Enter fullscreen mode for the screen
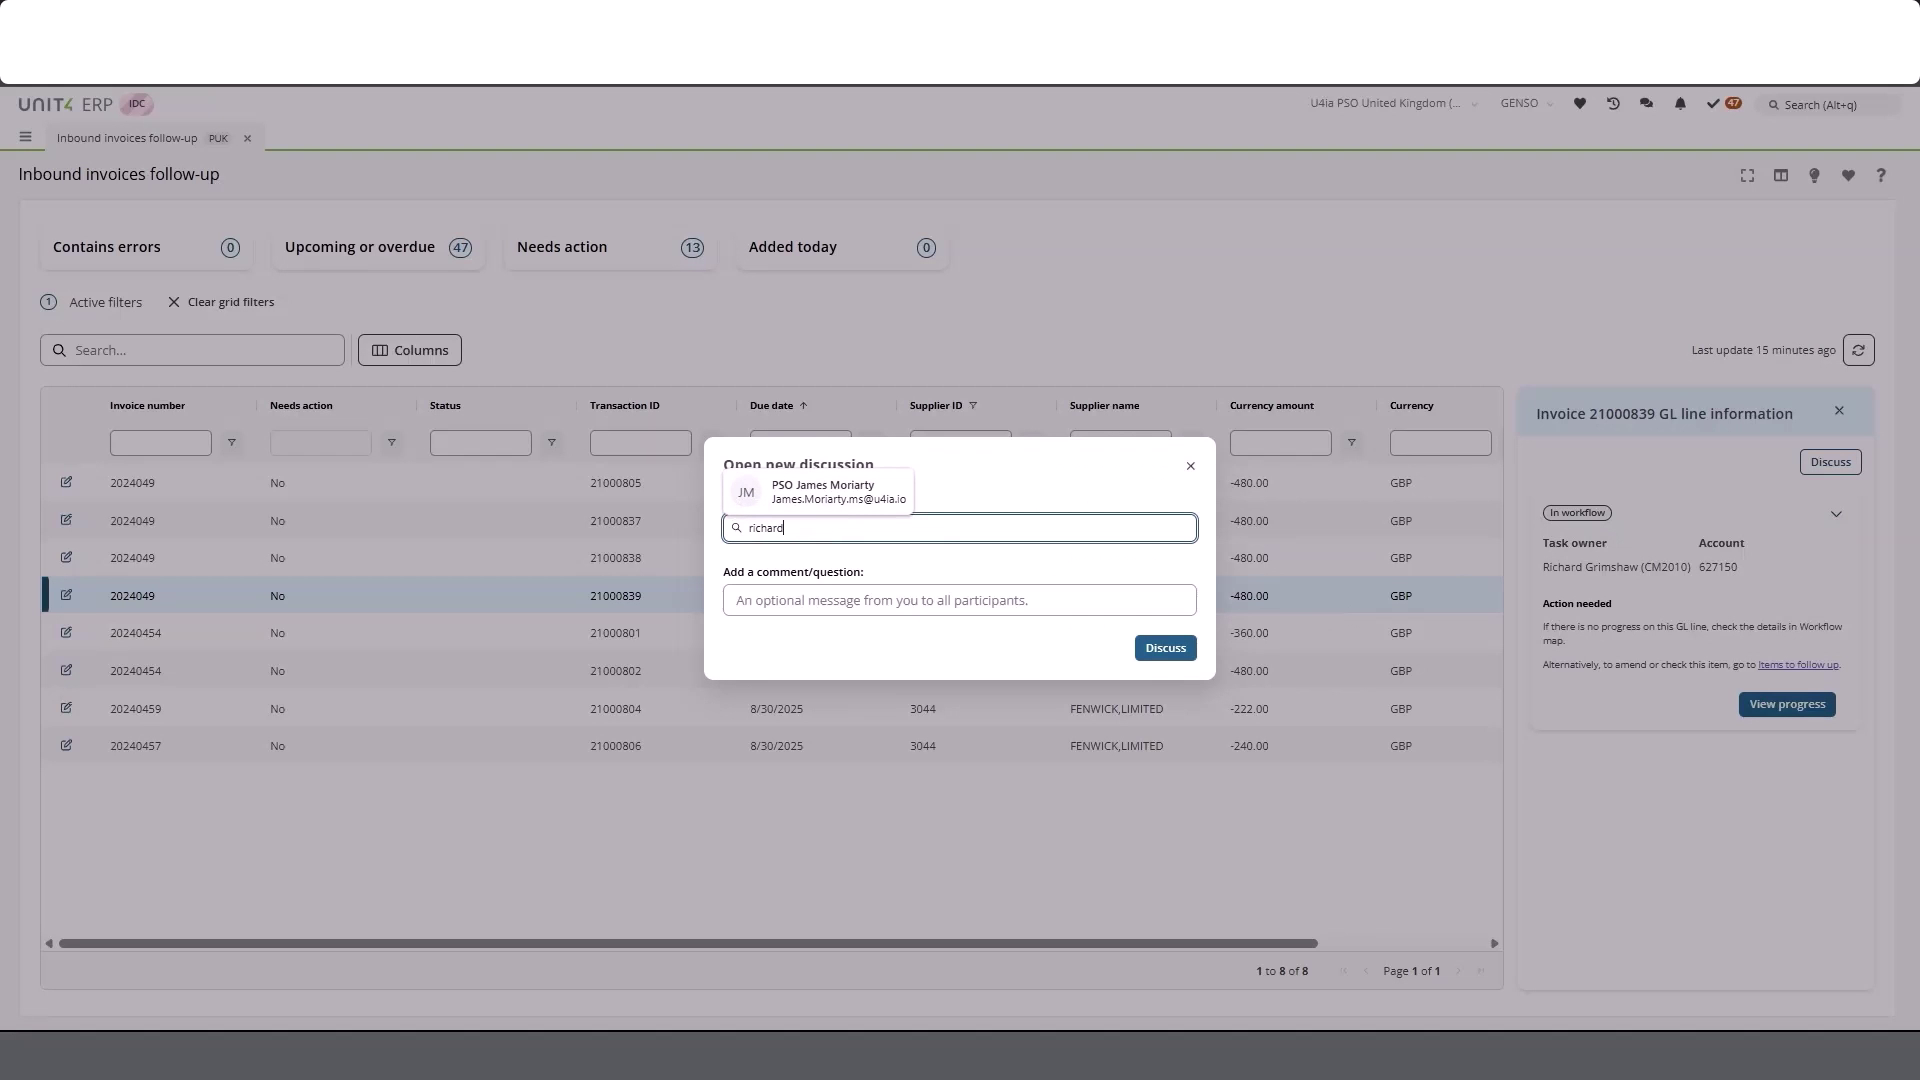Image resolution: width=1920 pixels, height=1080 pixels. (x=1747, y=175)
